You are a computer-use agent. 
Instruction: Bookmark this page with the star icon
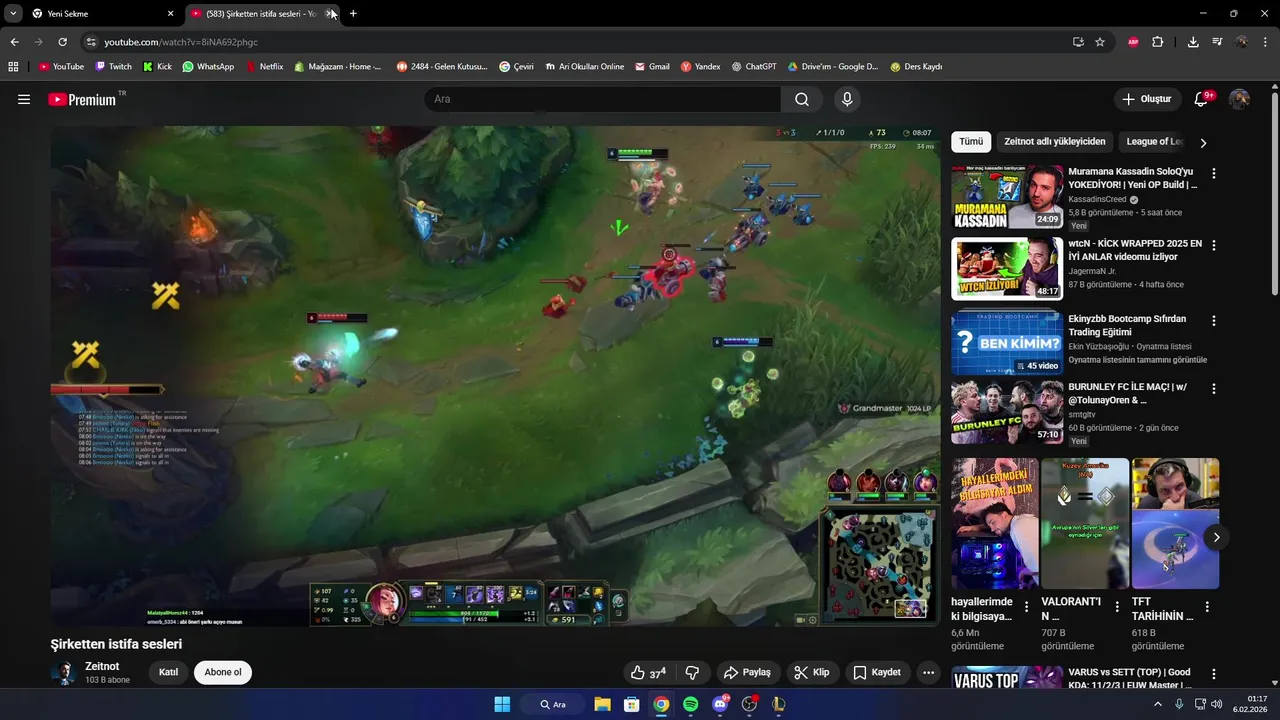tap(1100, 42)
